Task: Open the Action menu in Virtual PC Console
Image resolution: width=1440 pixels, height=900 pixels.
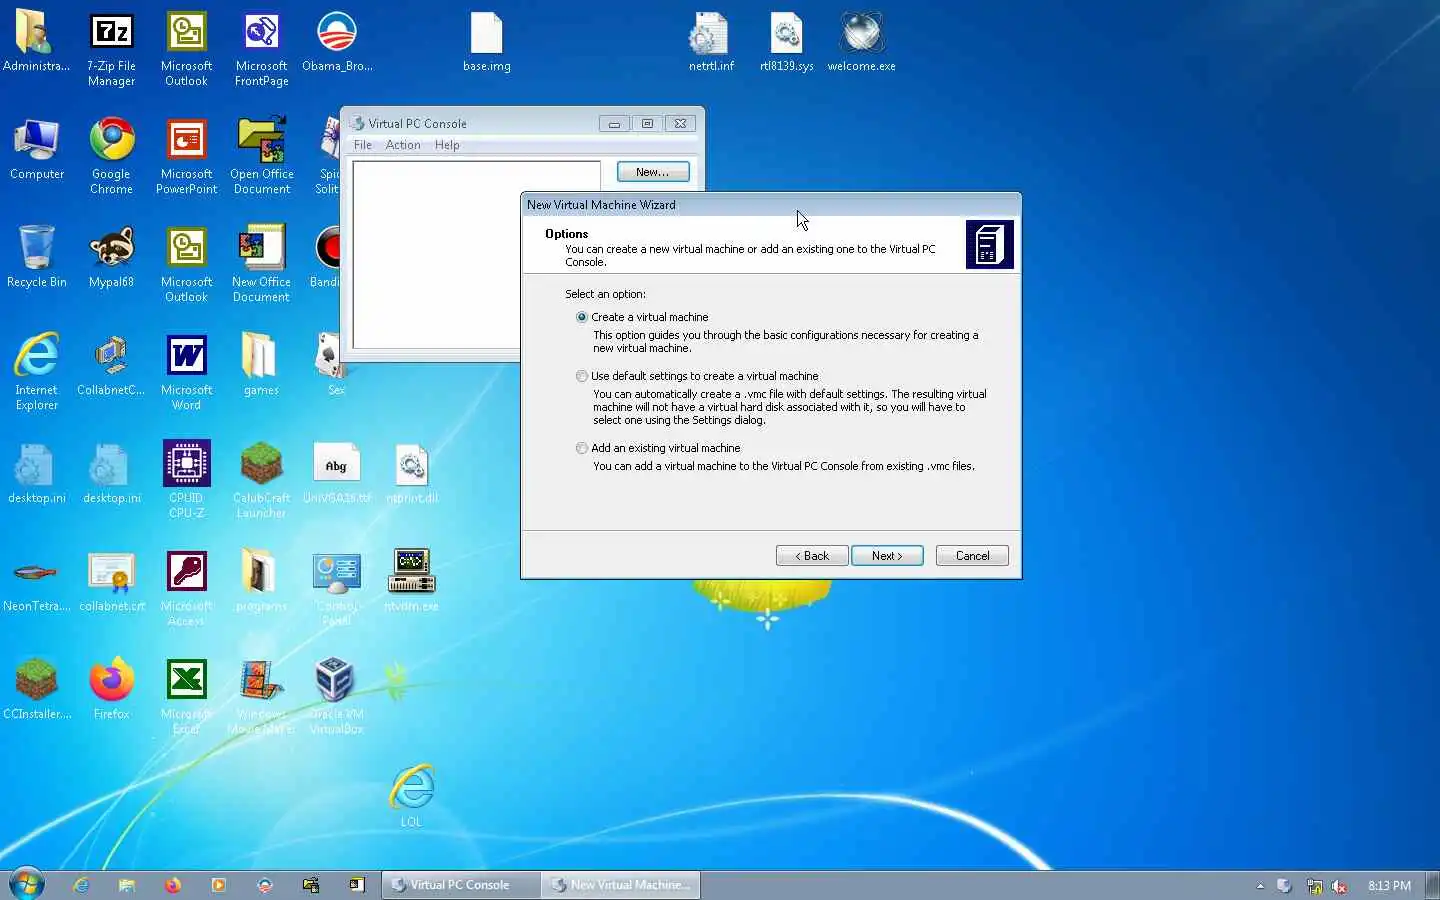Action: tap(403, 145)
